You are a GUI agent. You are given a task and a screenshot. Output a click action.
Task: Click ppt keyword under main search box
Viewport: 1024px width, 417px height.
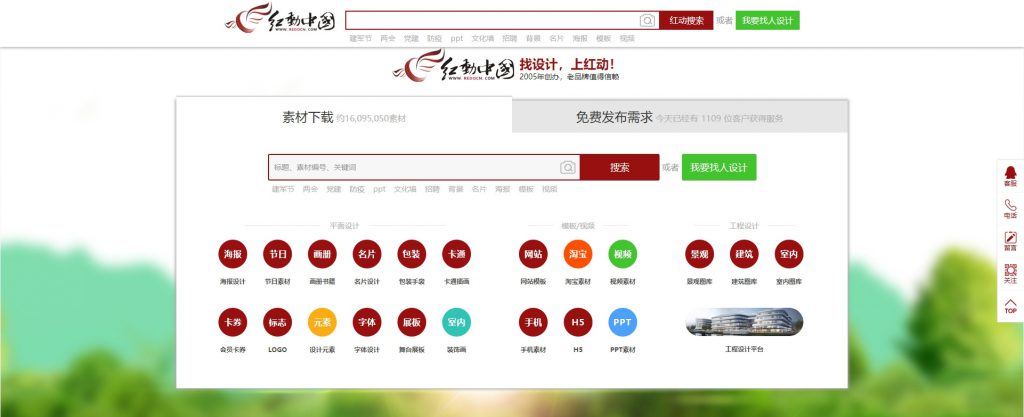coord(379,189)
